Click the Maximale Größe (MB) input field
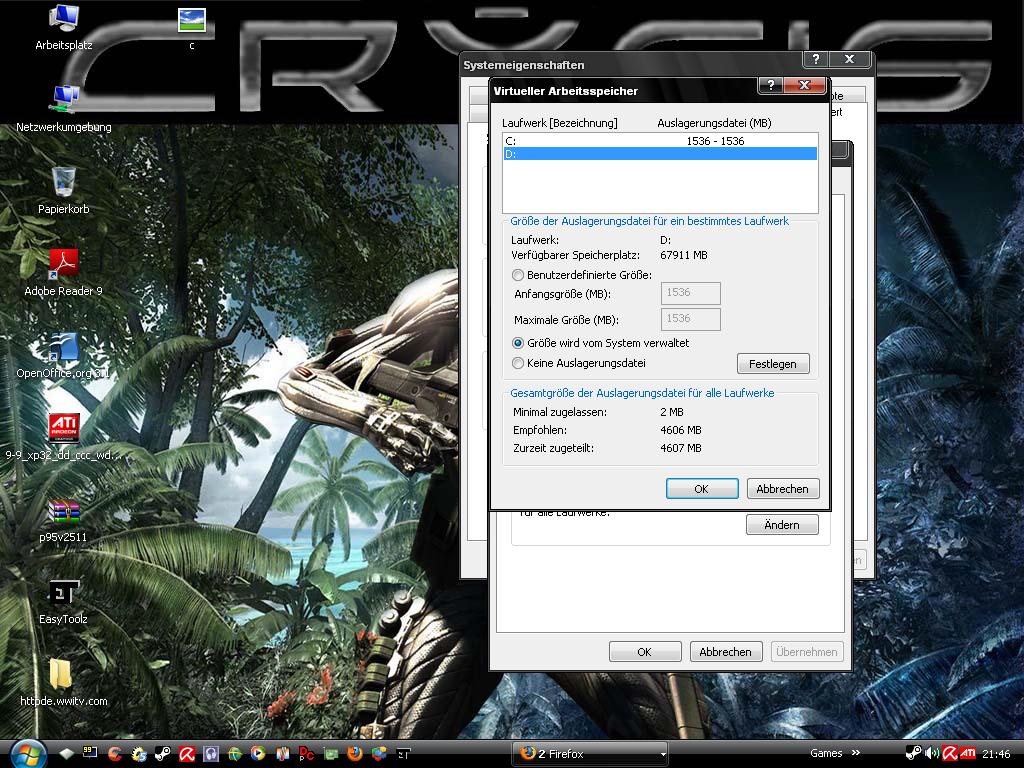The image size is (1024, 768). (691, 319)
